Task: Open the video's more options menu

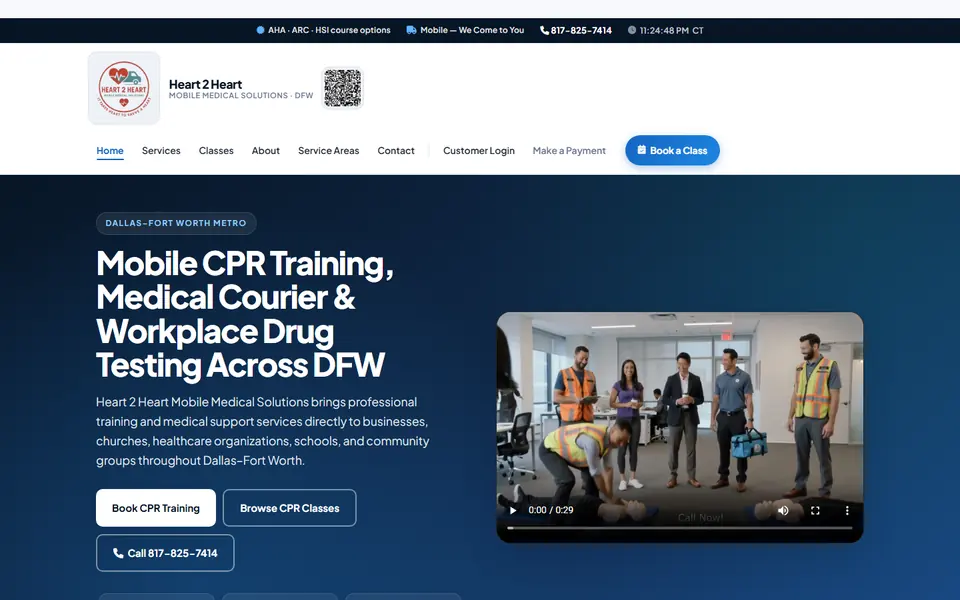Action: pyautogui.click(x=847, y=510)
